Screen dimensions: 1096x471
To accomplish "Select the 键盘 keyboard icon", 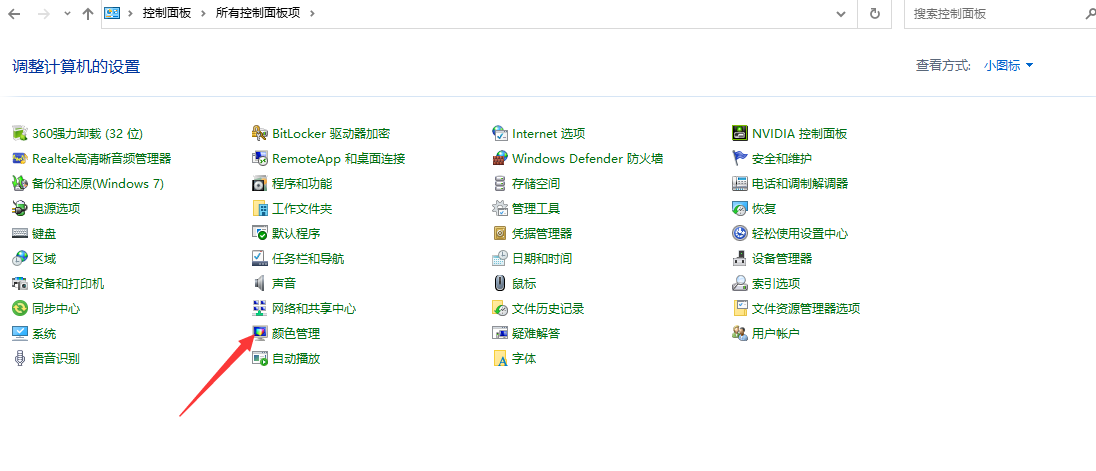I will coord(20,233).
